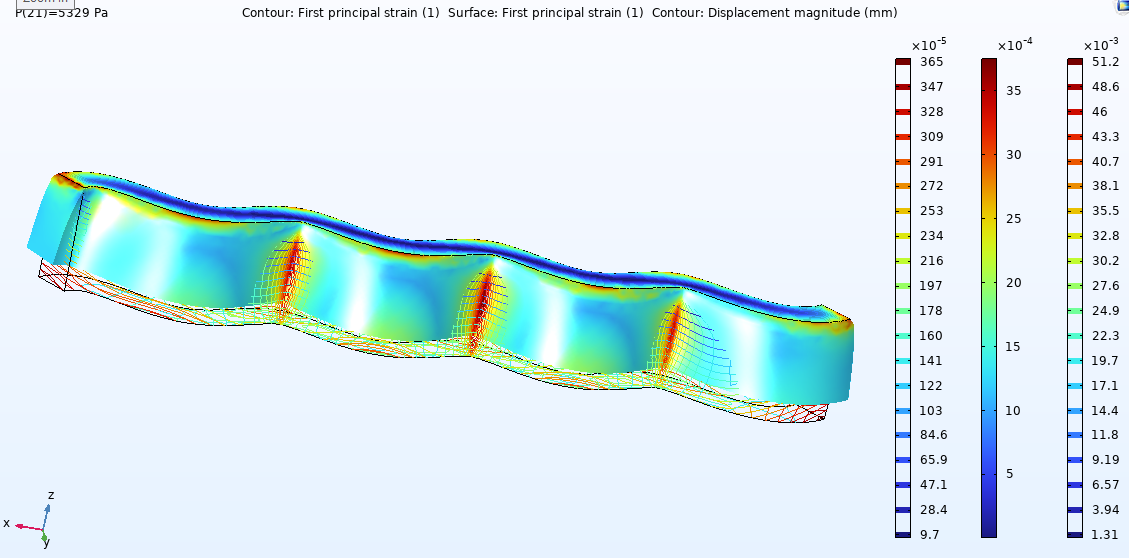Click the dark blue strip along beam's top edge
1129x558 pixels.
(x=450, y=245)
